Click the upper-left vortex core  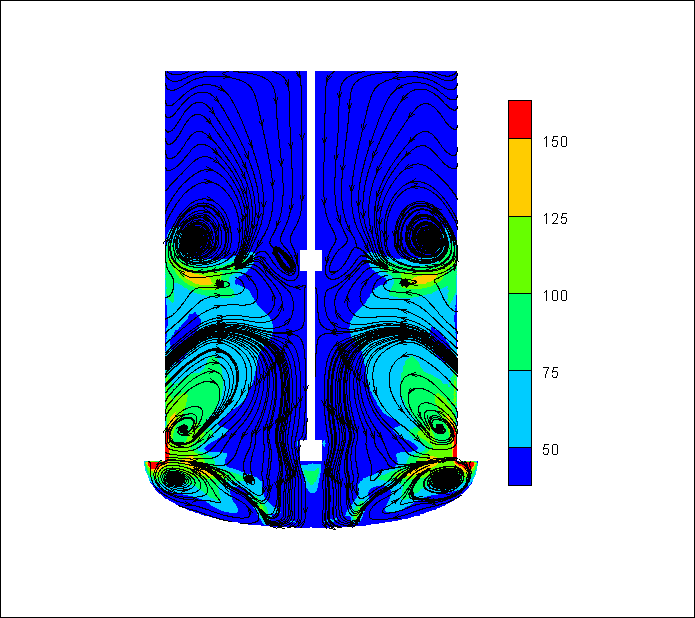tap(197, 239)
